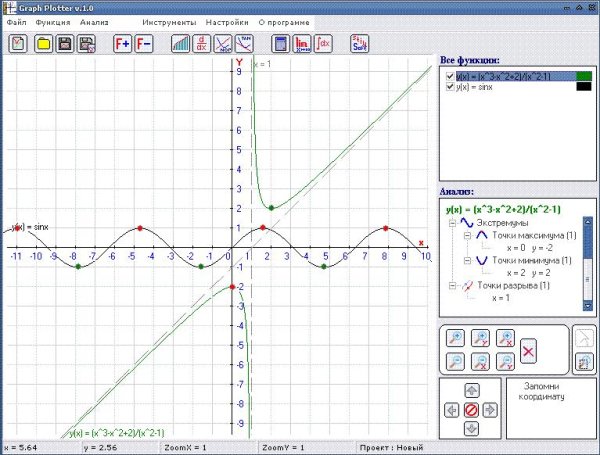This screenshot has height=455, width=600.
Task: Collapse the Точки максимума node
Action: 467,236
